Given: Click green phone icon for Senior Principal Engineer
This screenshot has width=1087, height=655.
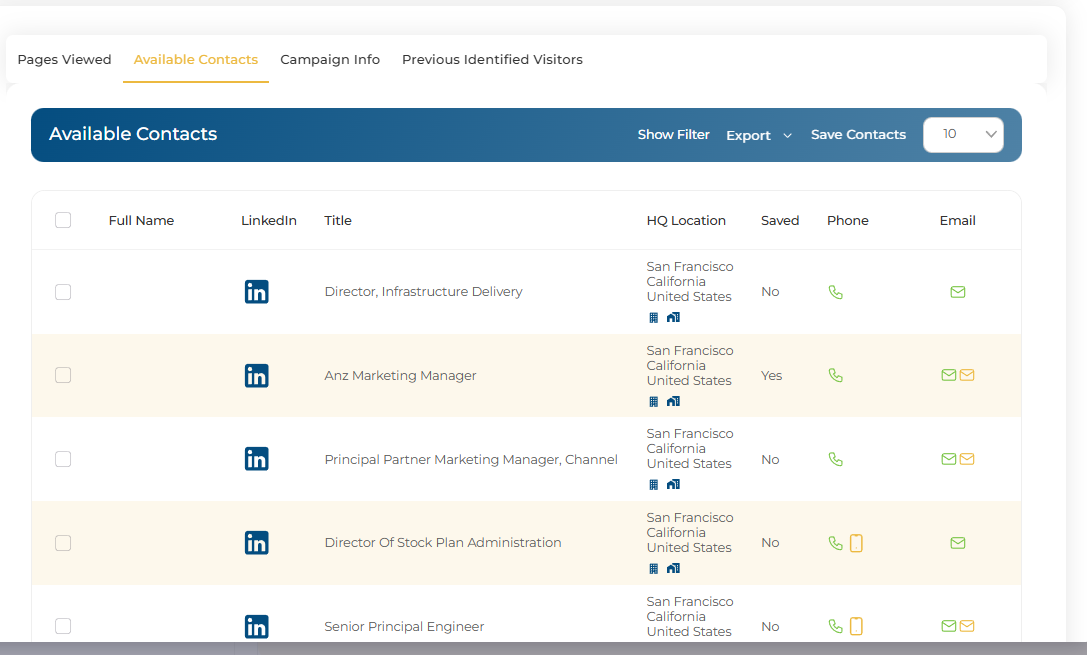Looking at the screenshot, I should (x=836, y=627).
